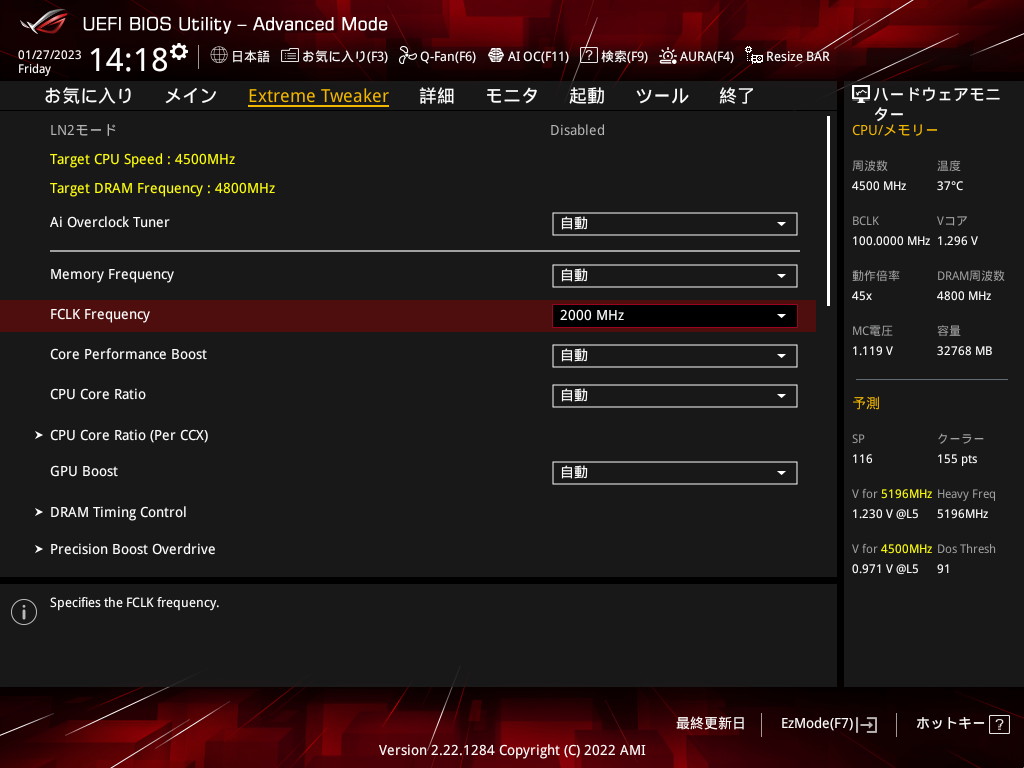Click the 1.119 V MC電圧 value
This screenshot has height=768, width=1024.
tap(872, 351)
